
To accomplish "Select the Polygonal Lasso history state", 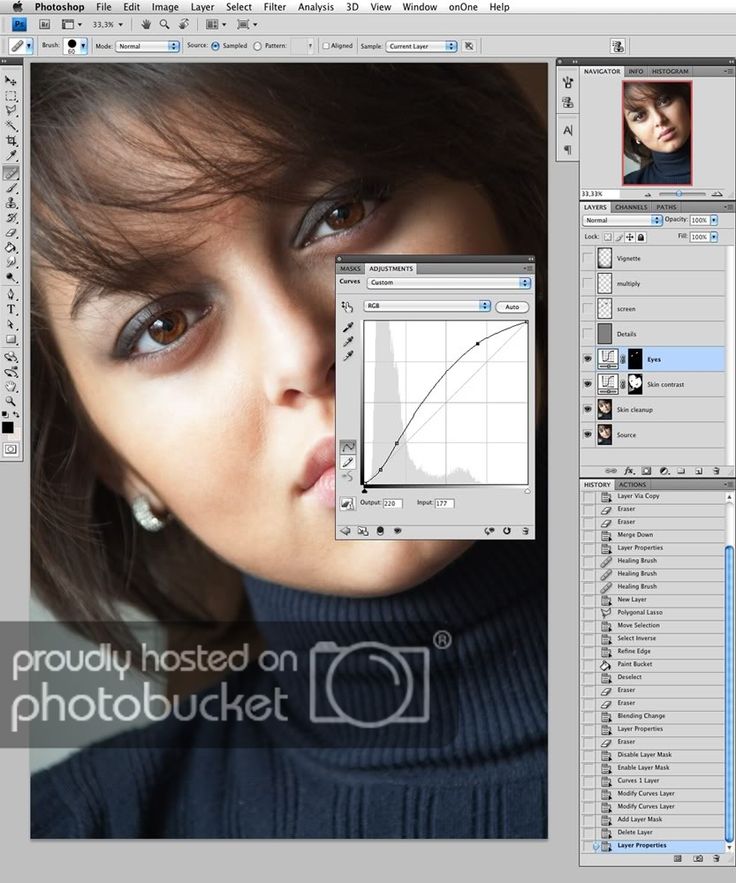I will point(639,612).
